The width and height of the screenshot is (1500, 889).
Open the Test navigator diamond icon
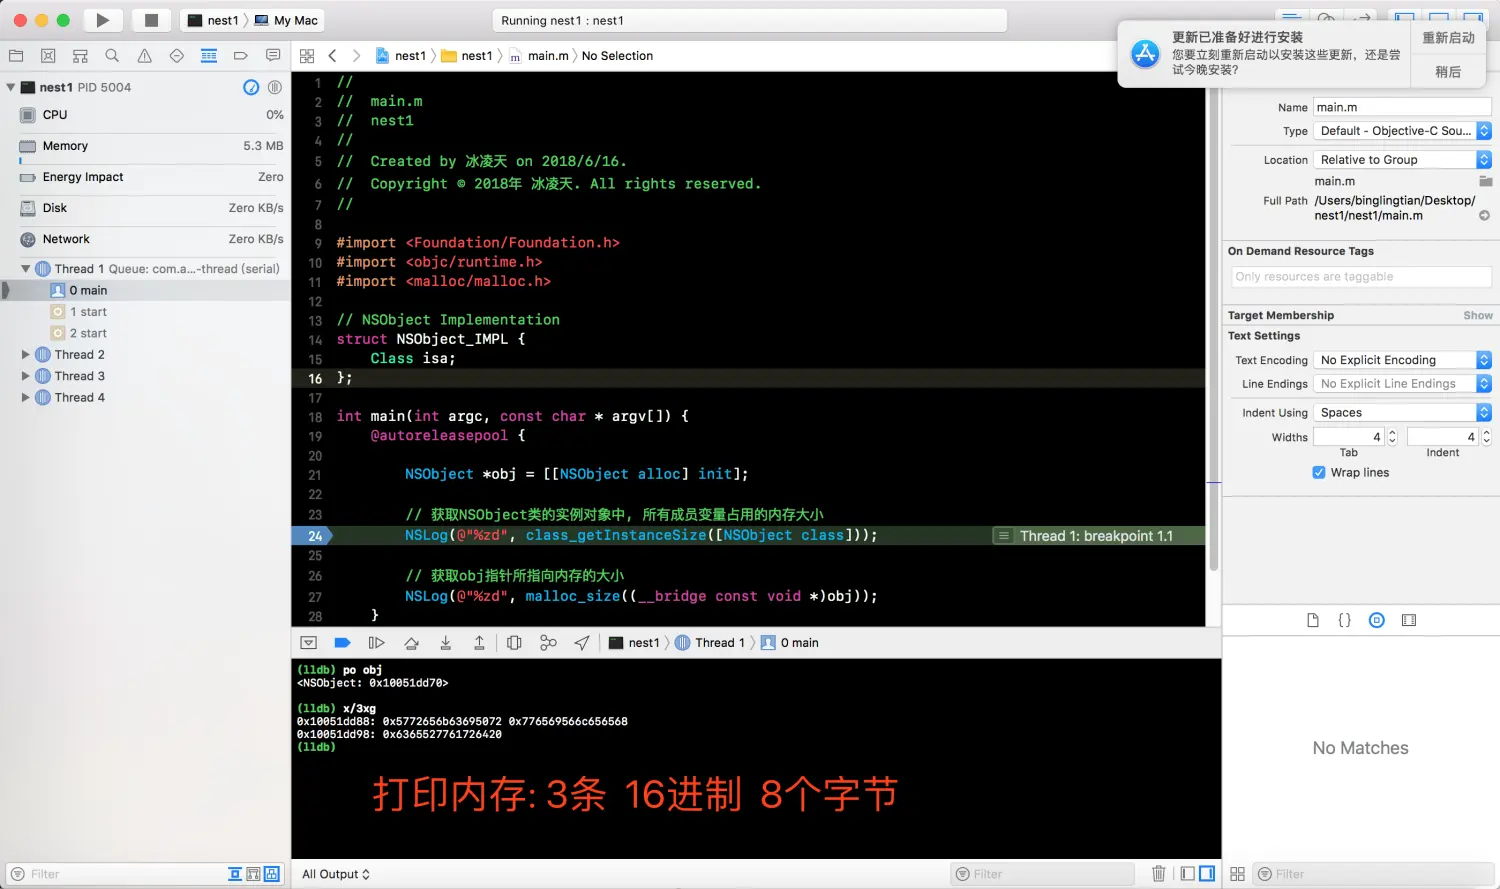click(x=176, y=56)
